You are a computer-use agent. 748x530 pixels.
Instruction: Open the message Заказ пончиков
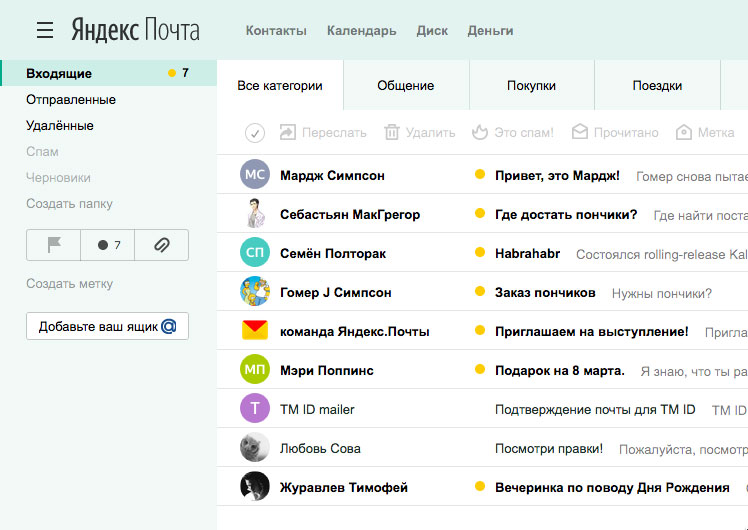click(x=545, y=292)
